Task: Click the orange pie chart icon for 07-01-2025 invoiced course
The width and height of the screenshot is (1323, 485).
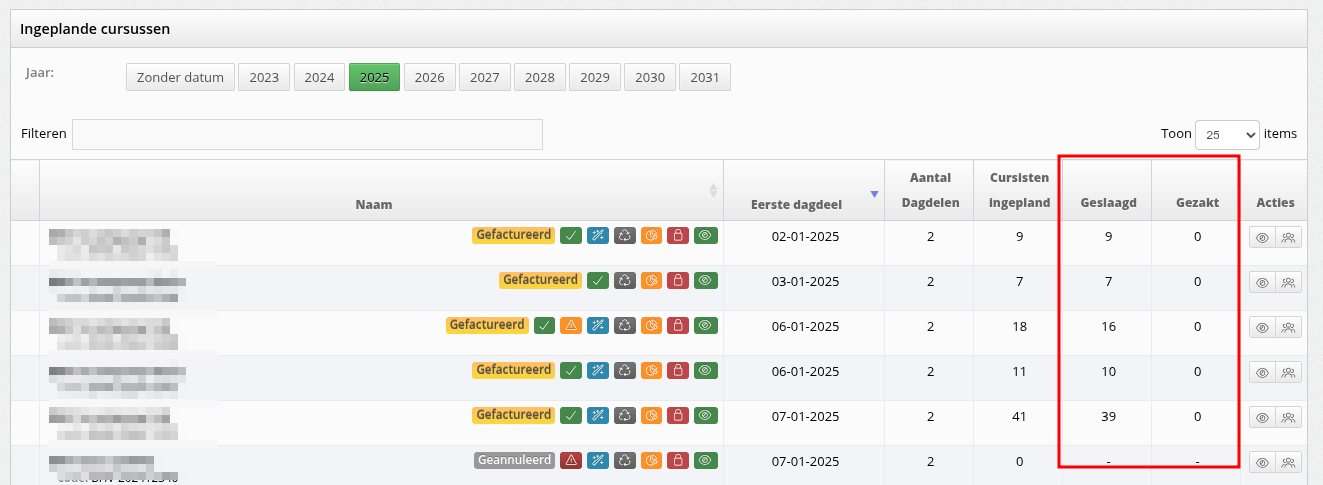Action: click(652, 416)
